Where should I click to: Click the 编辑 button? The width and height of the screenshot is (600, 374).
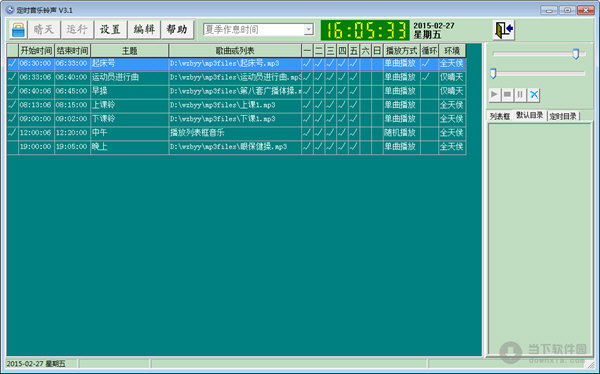coord(144,30)
